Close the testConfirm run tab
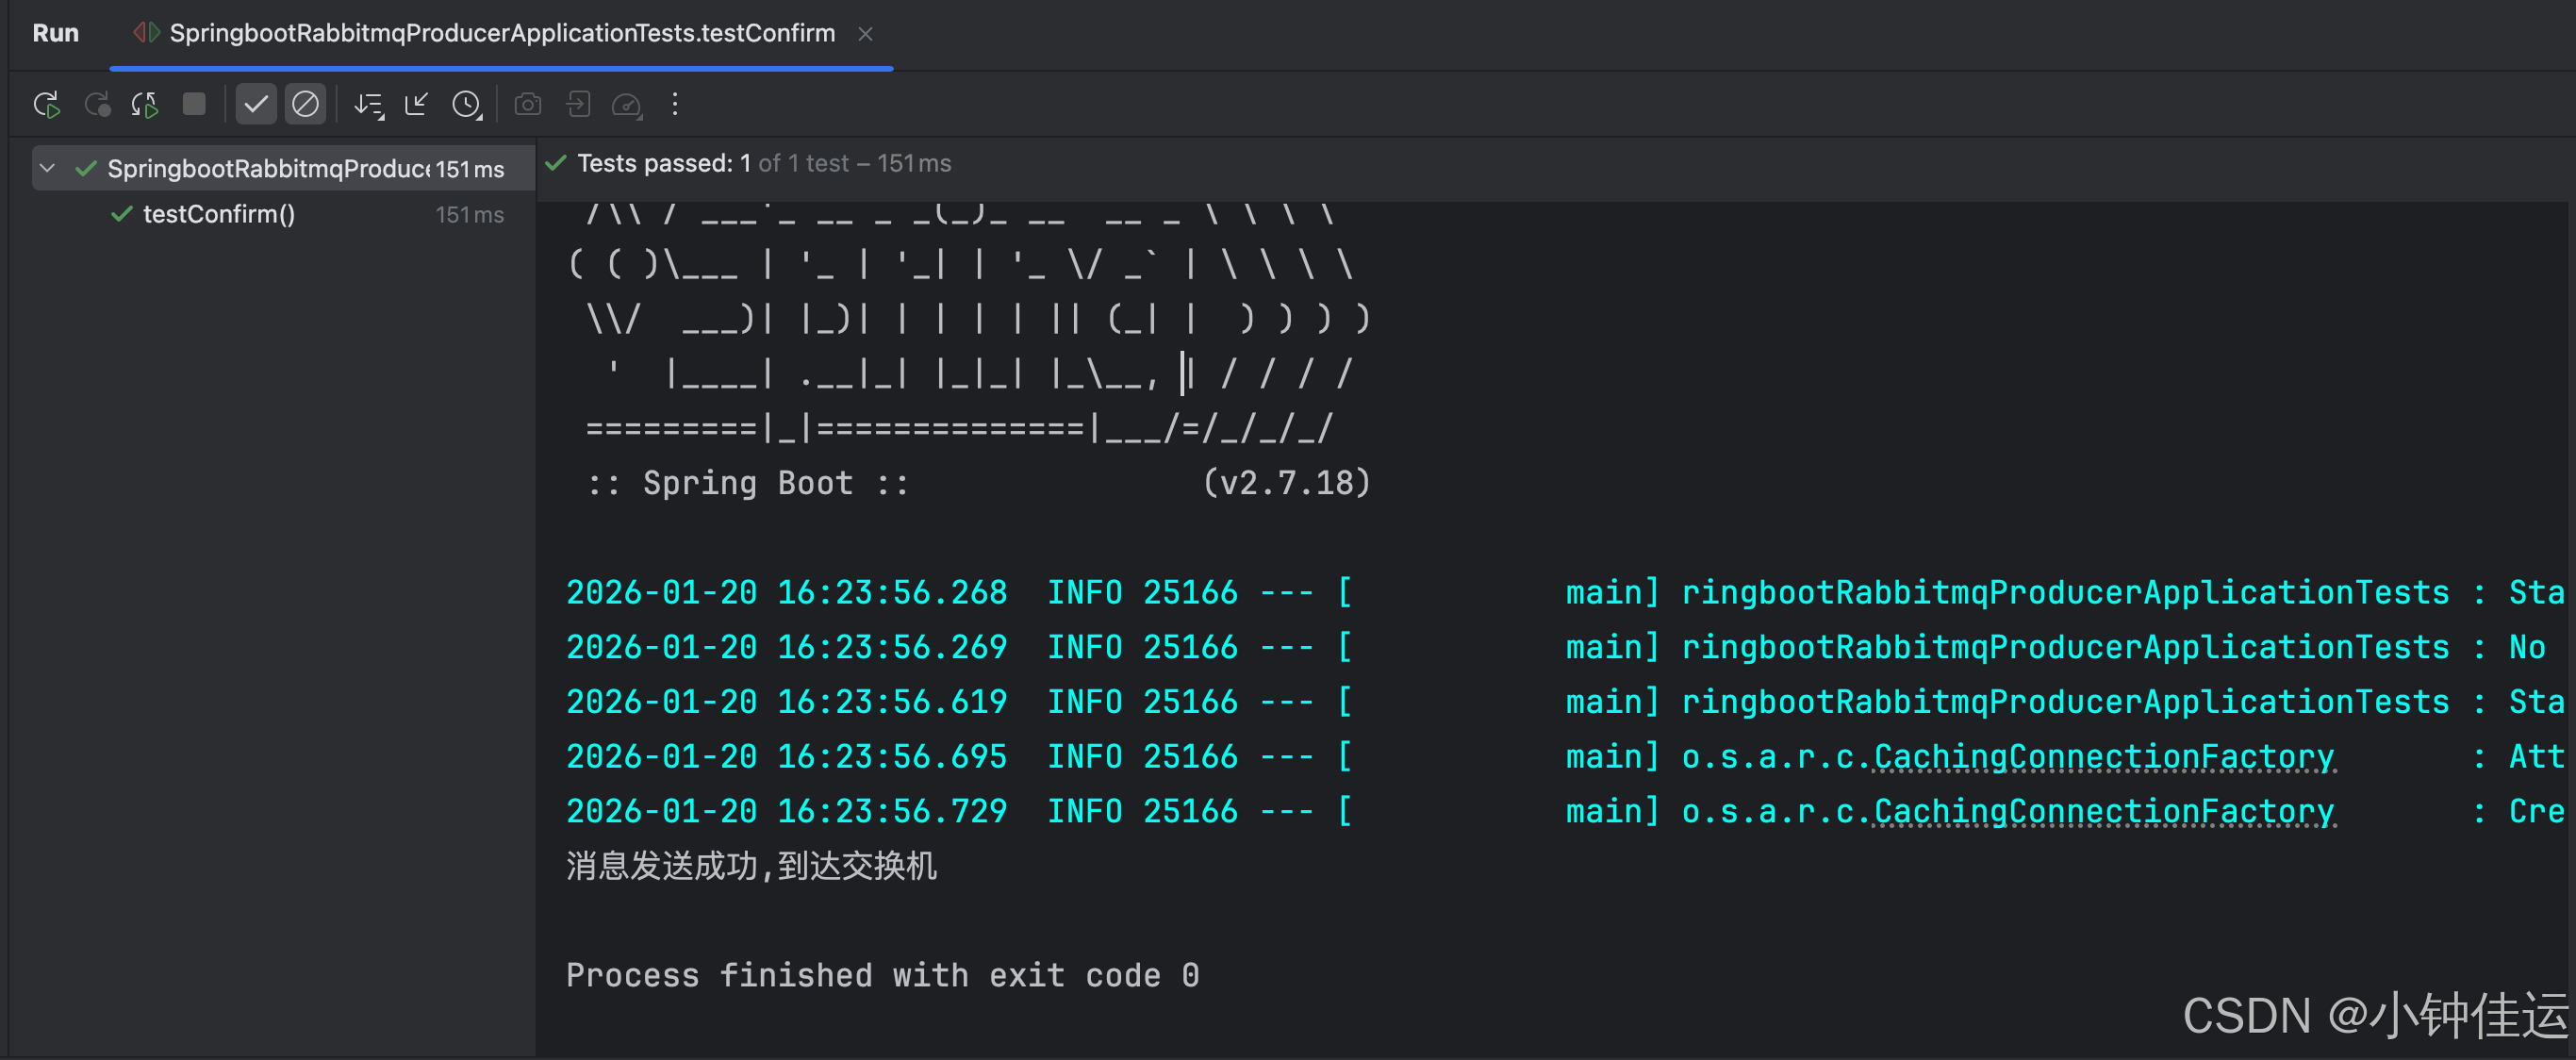The height and width of the screenshot is (1060, 2576). coord(865,34)
